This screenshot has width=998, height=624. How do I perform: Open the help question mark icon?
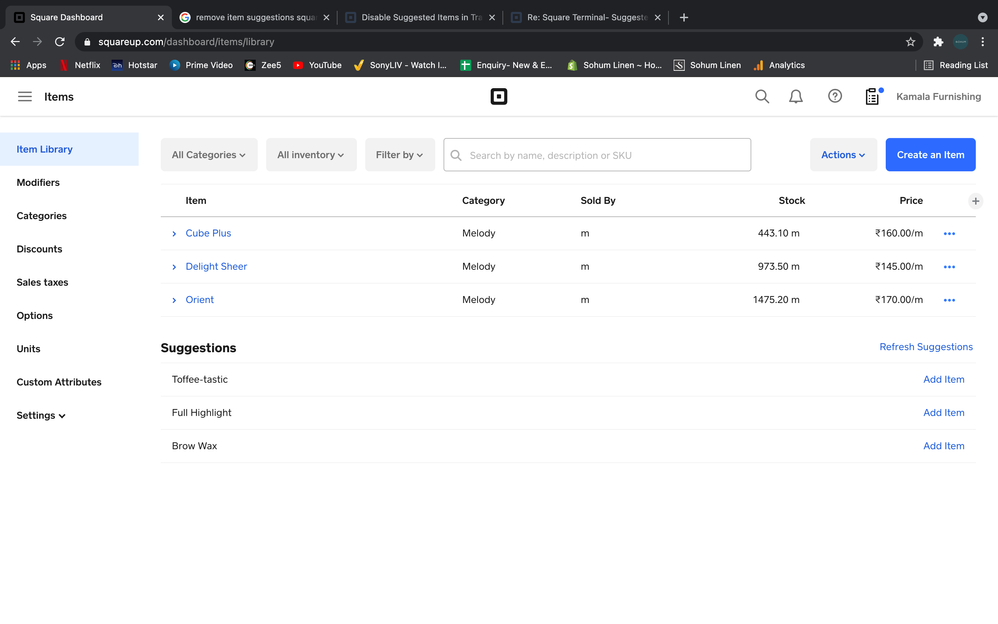[x=835, y=97]
